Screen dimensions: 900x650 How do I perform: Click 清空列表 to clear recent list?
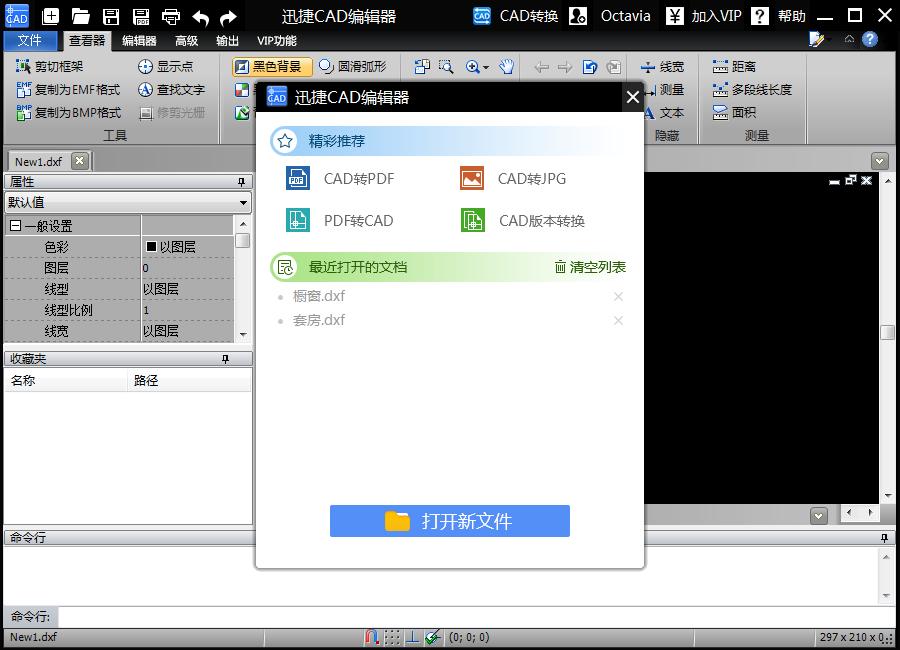pos(590,267)
